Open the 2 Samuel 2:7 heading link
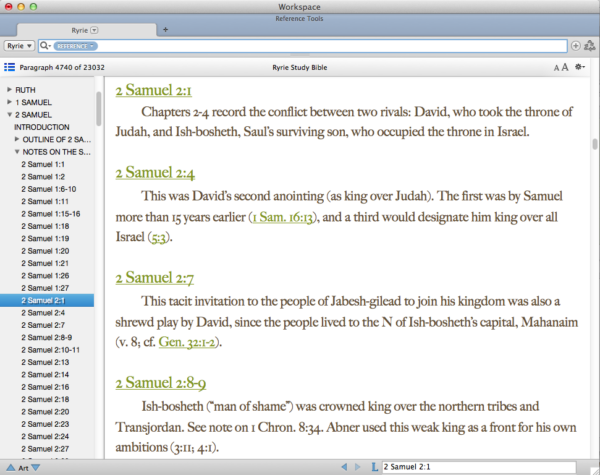The image size is (600, 475). (155, 278)
